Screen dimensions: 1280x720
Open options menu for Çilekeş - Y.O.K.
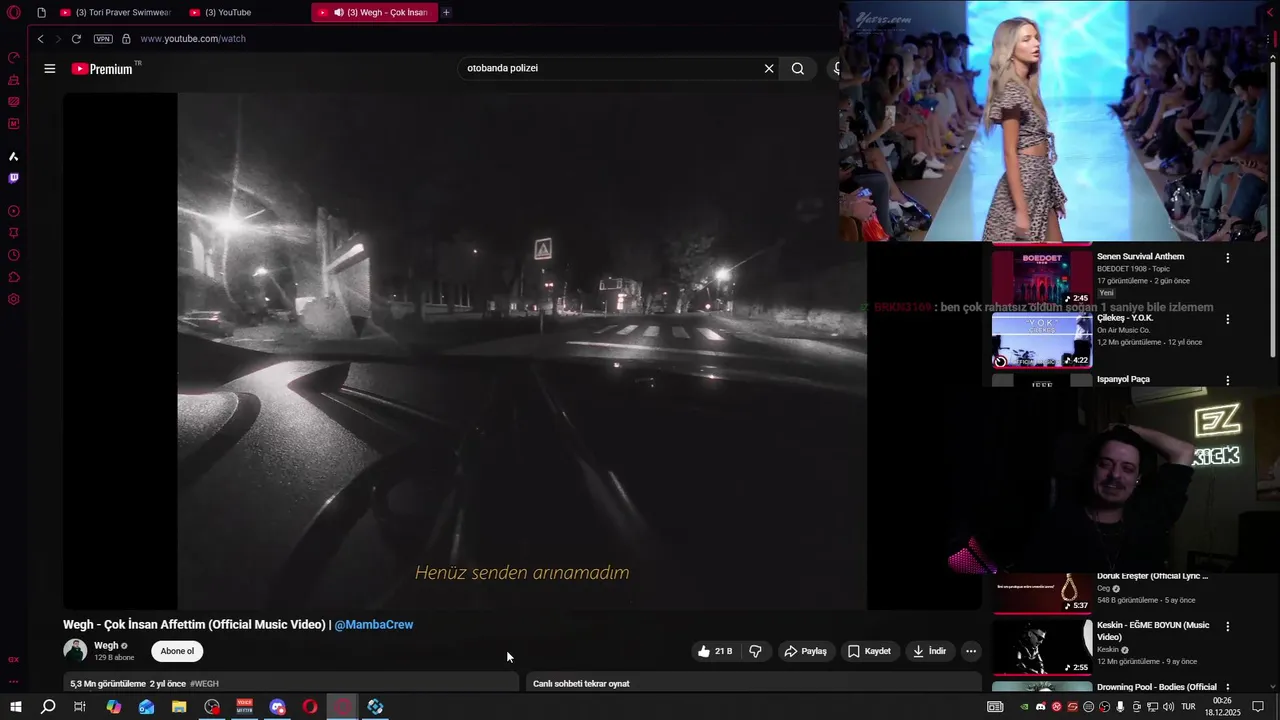click(1228, 320)
